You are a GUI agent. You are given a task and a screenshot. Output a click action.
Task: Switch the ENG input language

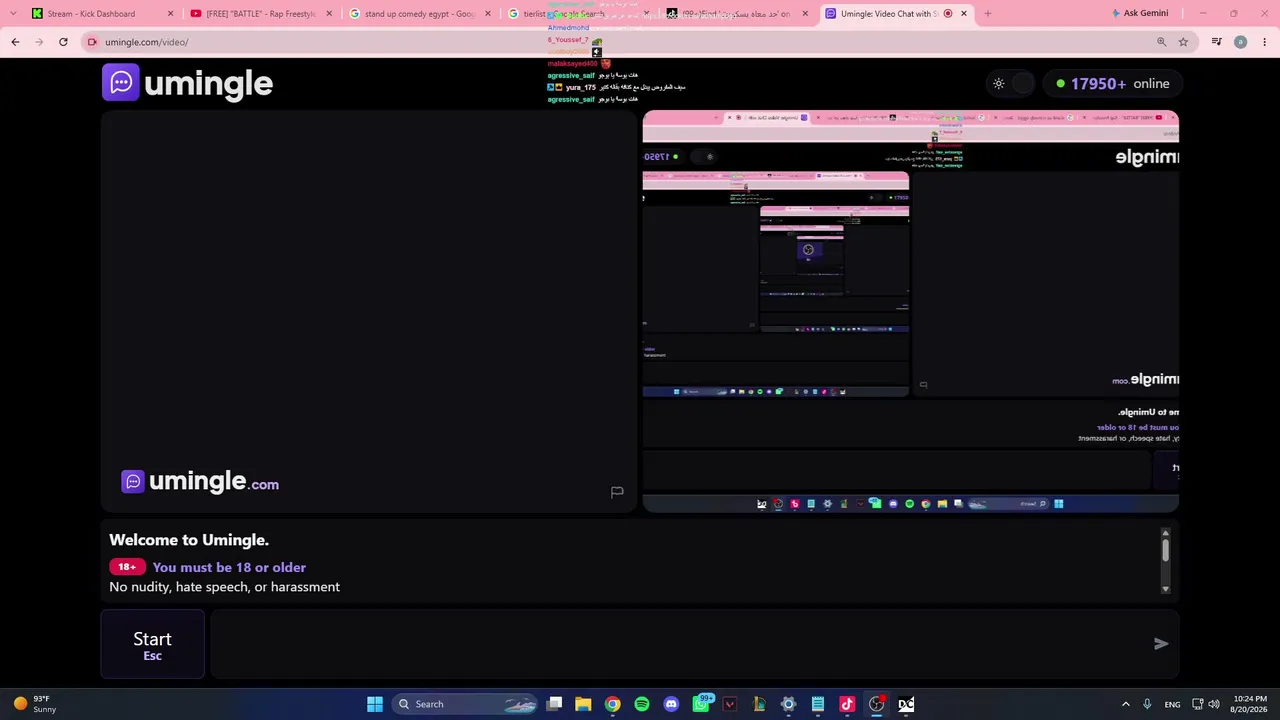tap(1172, 704)
